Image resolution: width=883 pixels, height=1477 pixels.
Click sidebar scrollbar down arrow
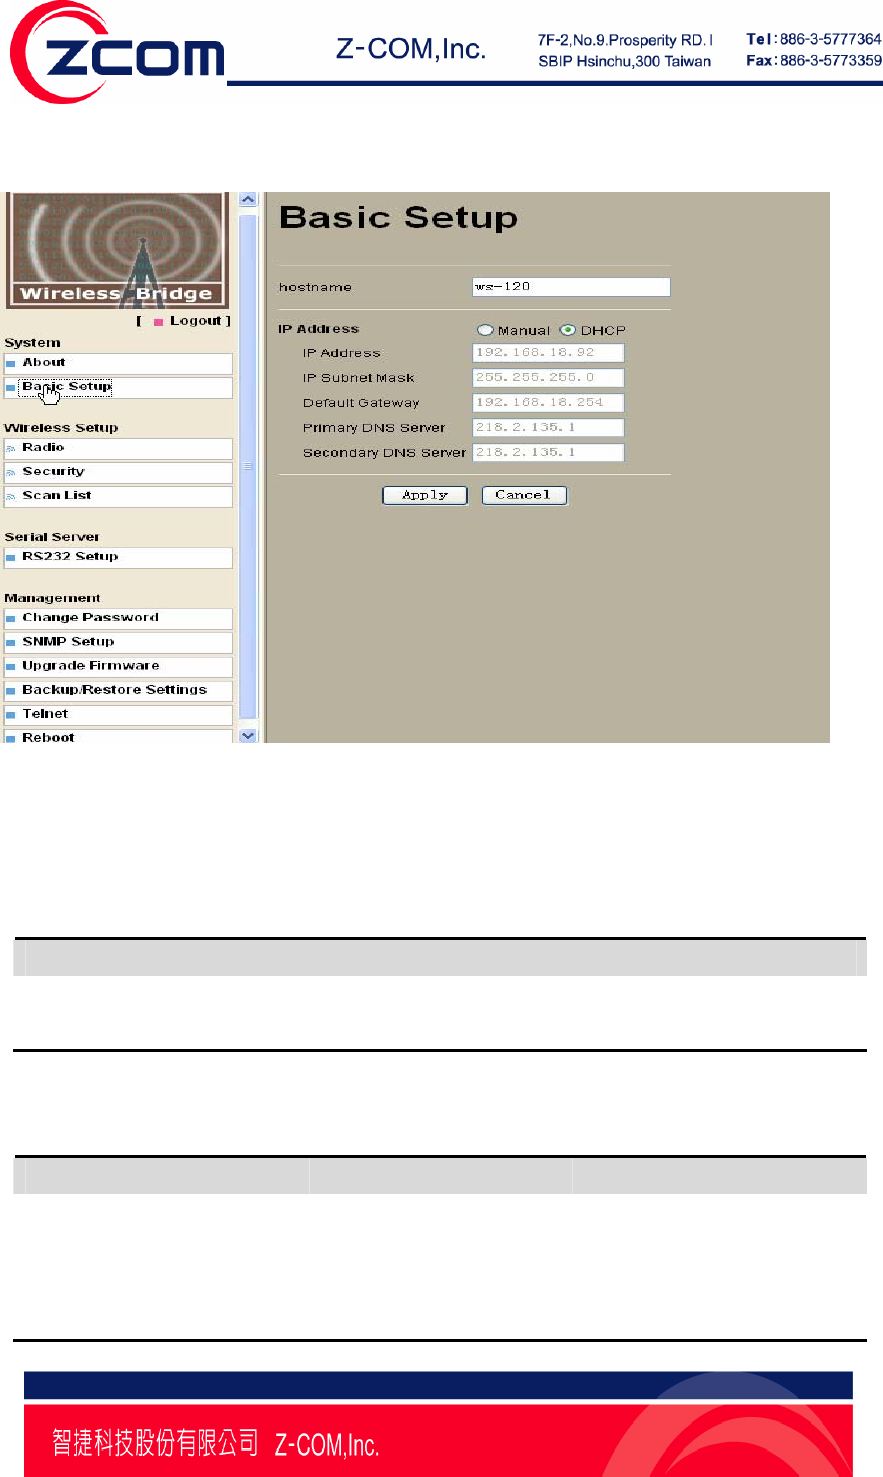(x=248, y=735)
